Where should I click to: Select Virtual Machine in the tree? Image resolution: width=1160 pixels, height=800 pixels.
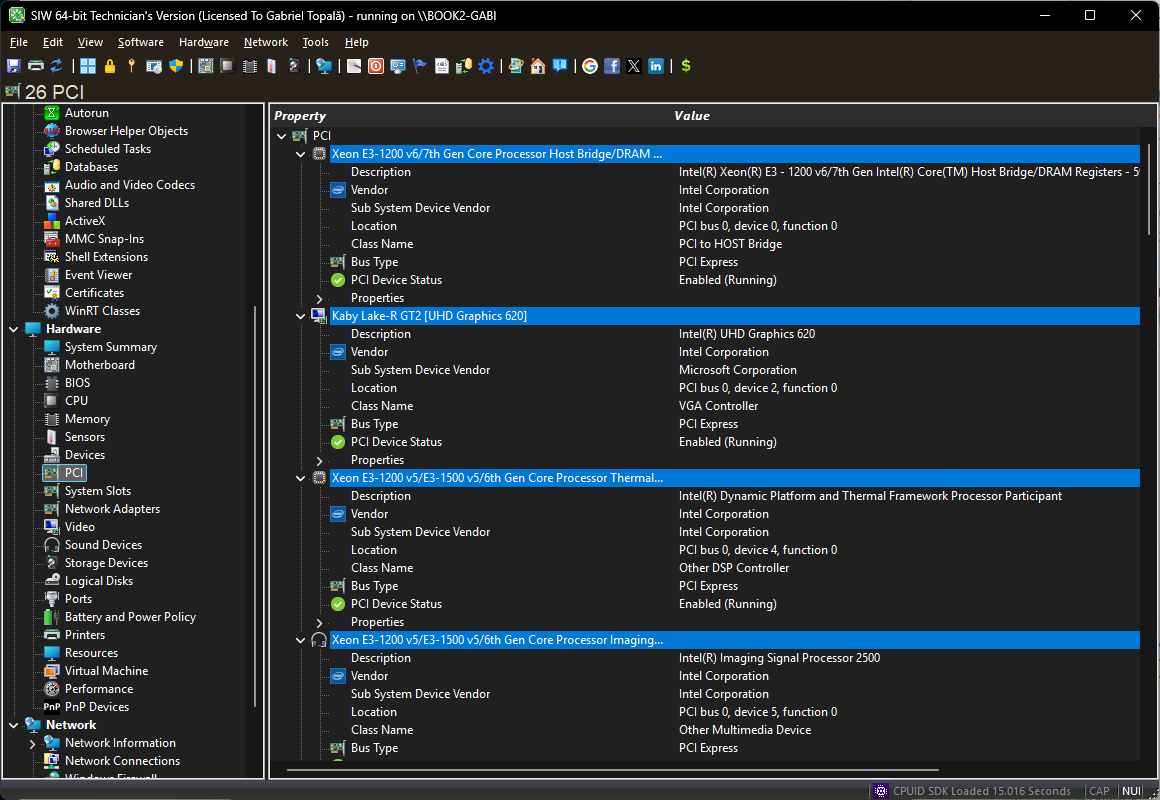[106, 671]
